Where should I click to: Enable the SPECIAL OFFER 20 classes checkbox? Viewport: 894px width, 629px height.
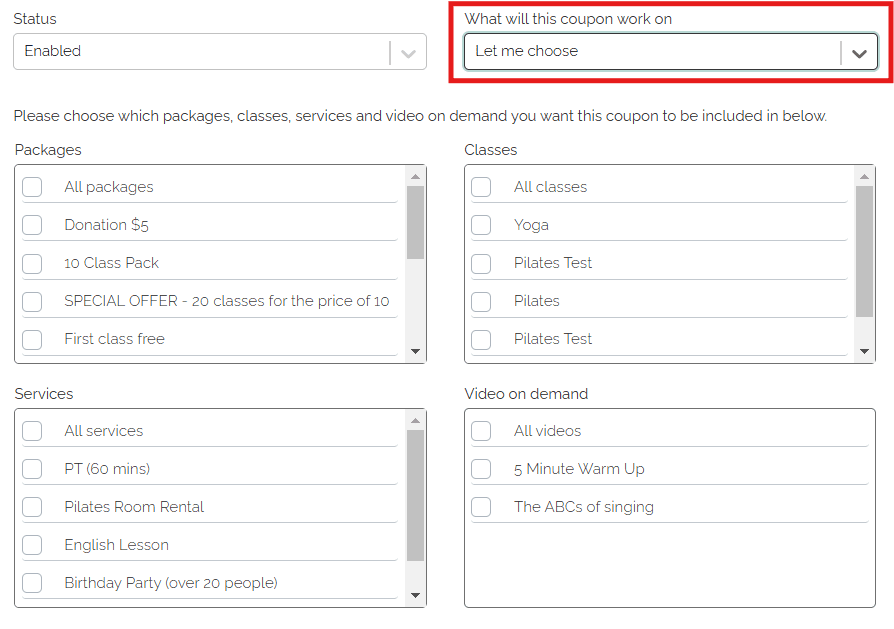click(x=33, y=301)
